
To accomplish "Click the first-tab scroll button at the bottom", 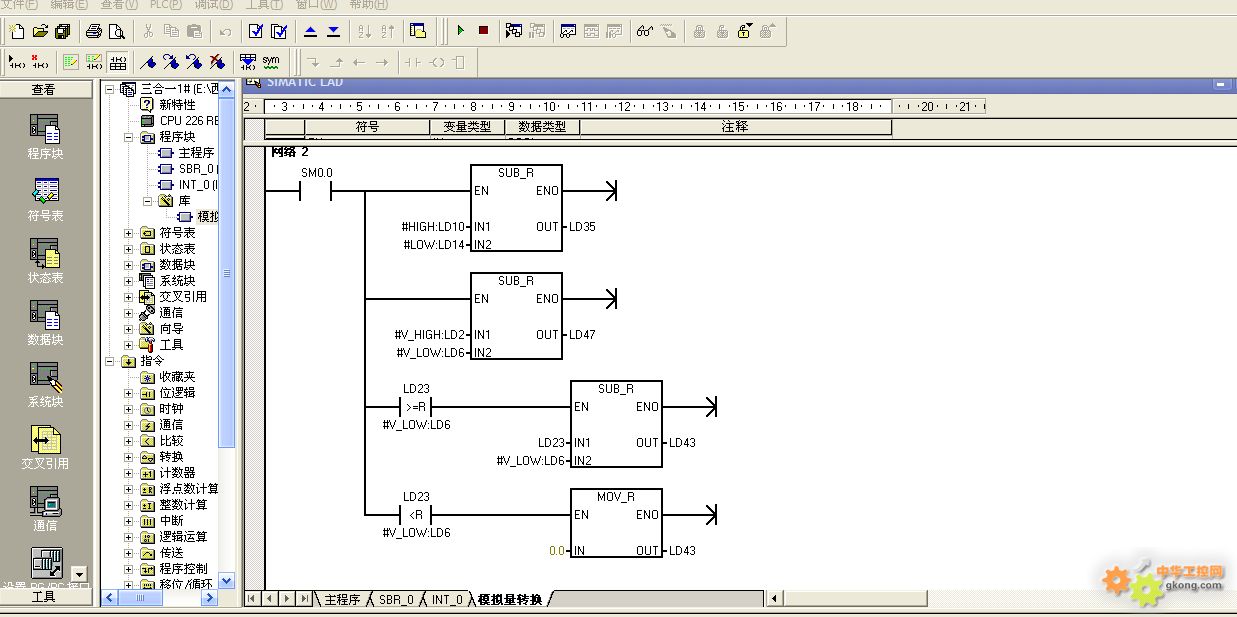I will click(252, 598).
